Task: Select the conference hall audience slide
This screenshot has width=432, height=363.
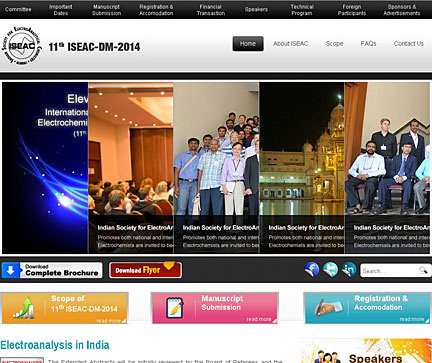Action: pos(131,168)
